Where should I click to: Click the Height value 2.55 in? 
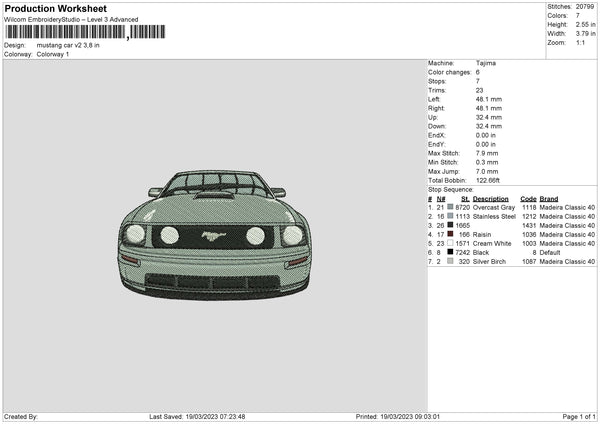tap(585, 24)
